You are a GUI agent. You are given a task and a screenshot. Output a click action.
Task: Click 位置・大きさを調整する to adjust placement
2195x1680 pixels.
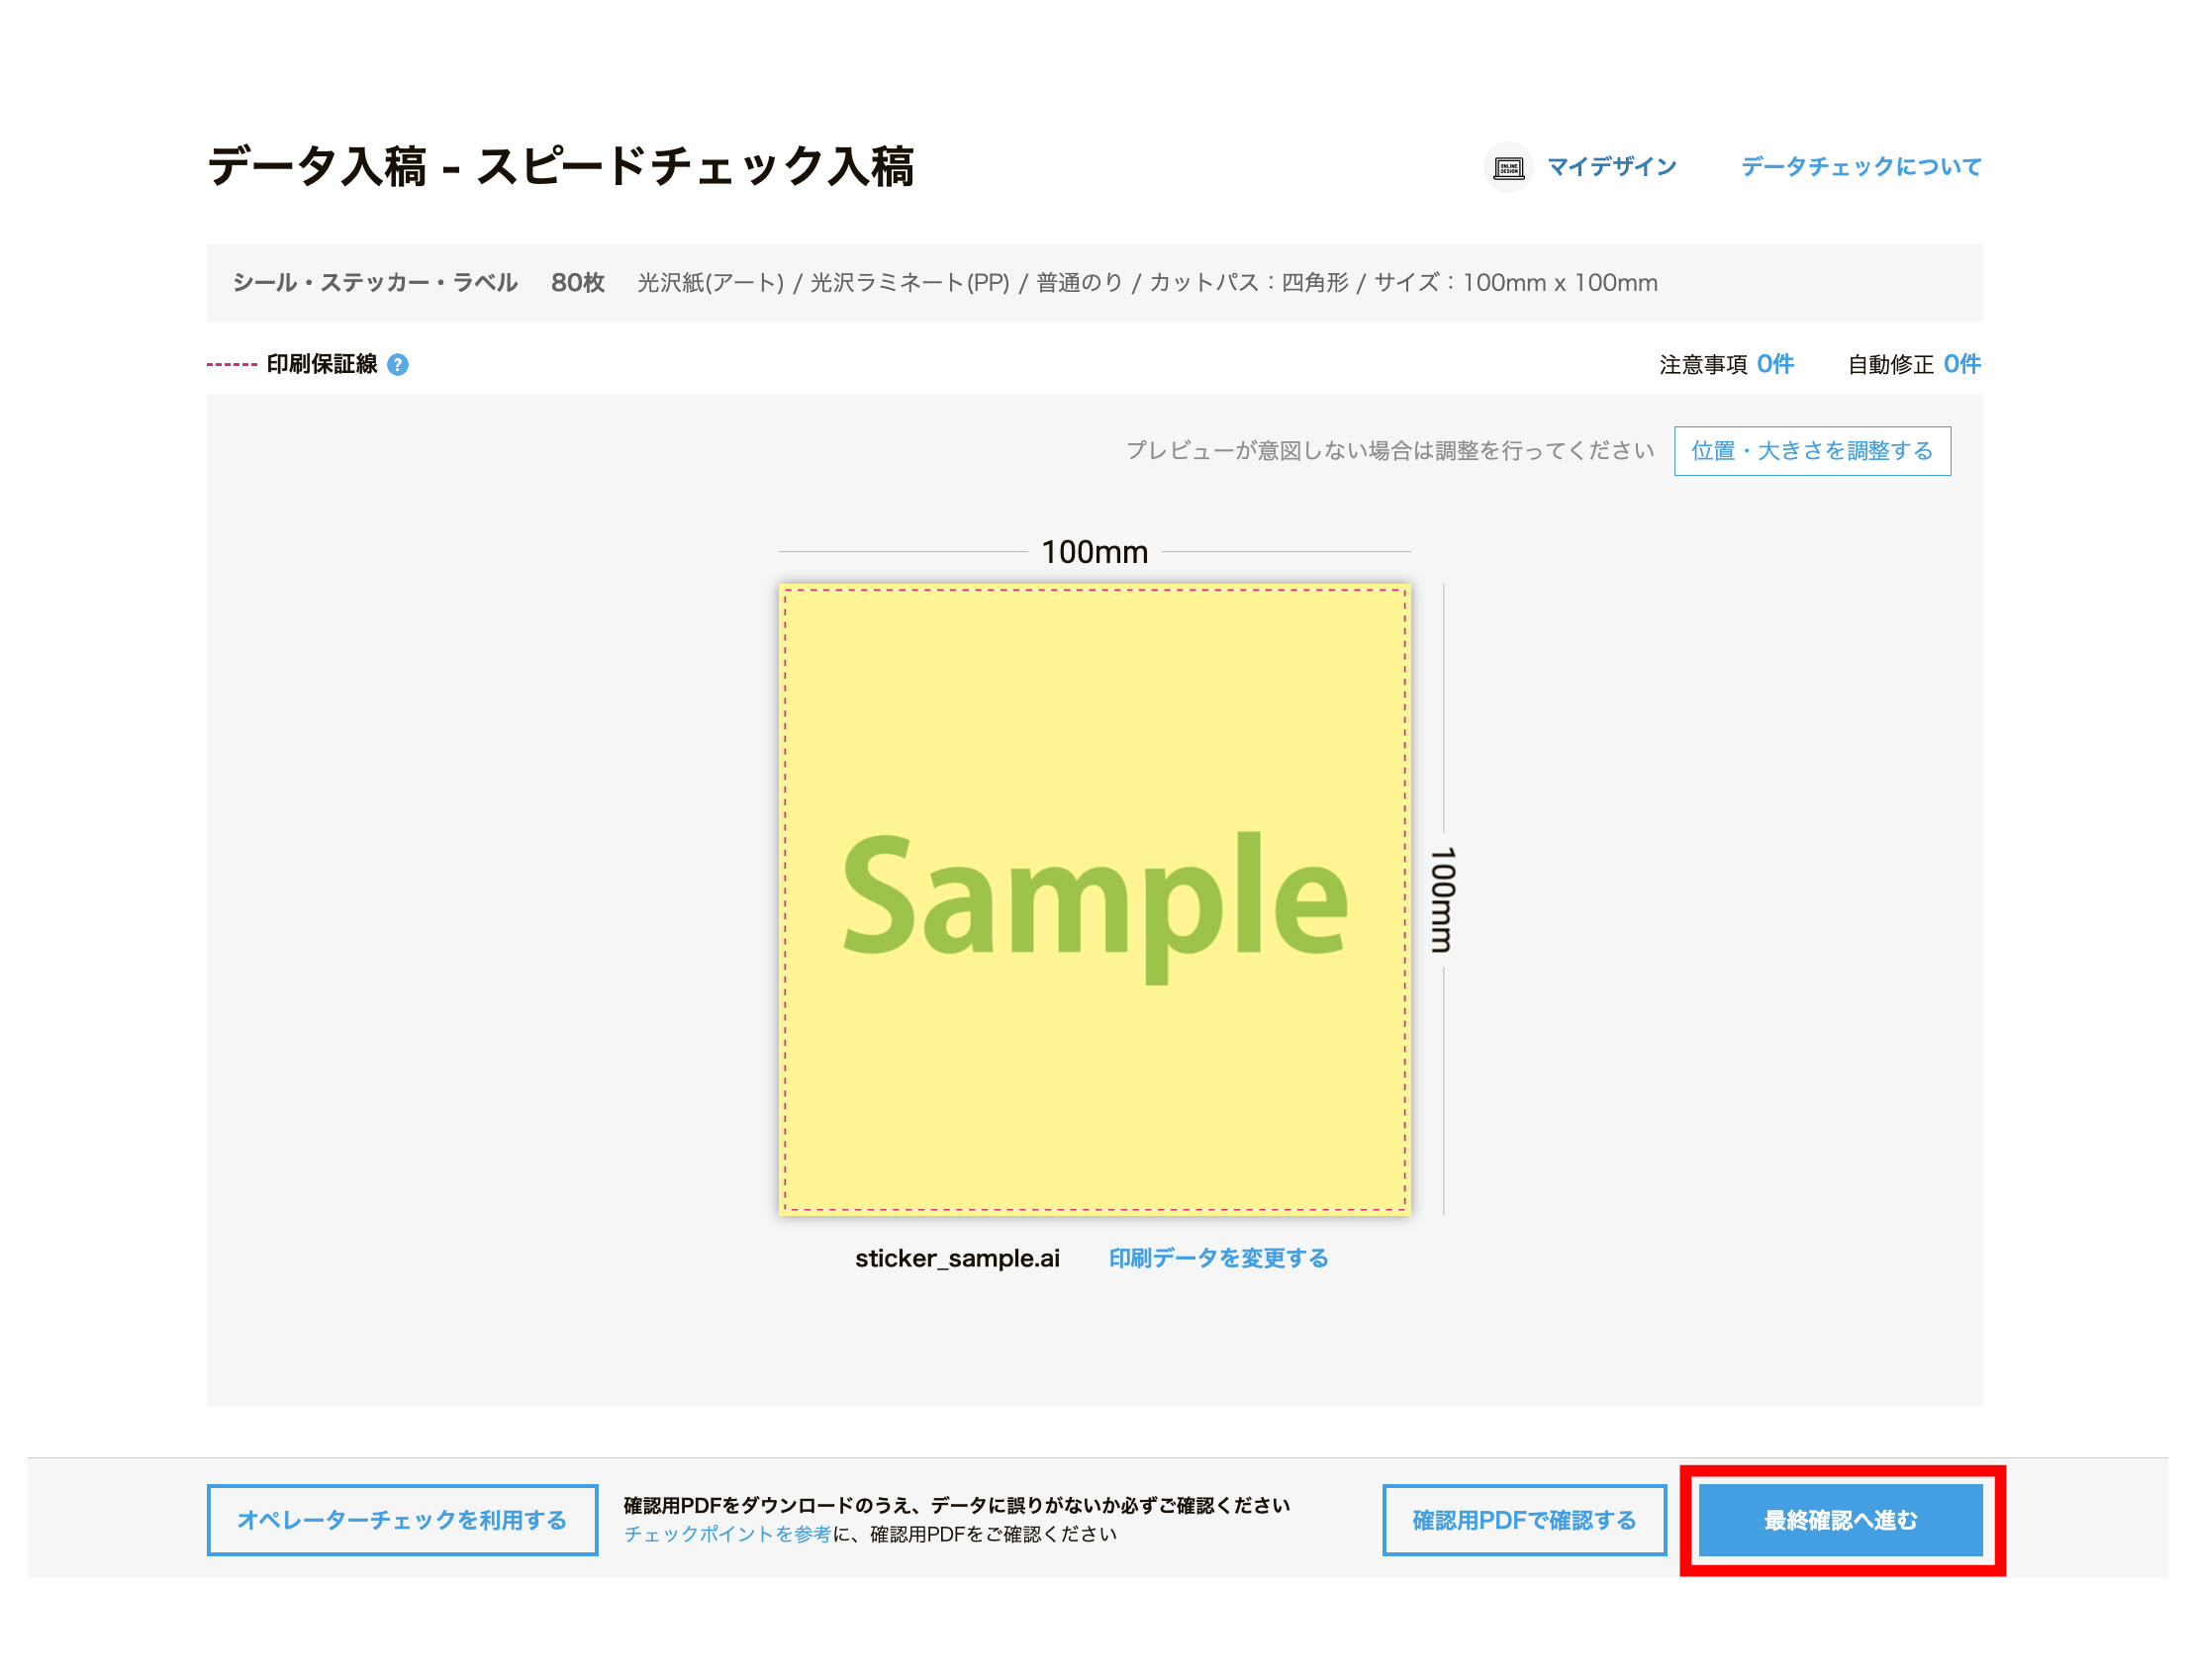[x=1812, y=451]
